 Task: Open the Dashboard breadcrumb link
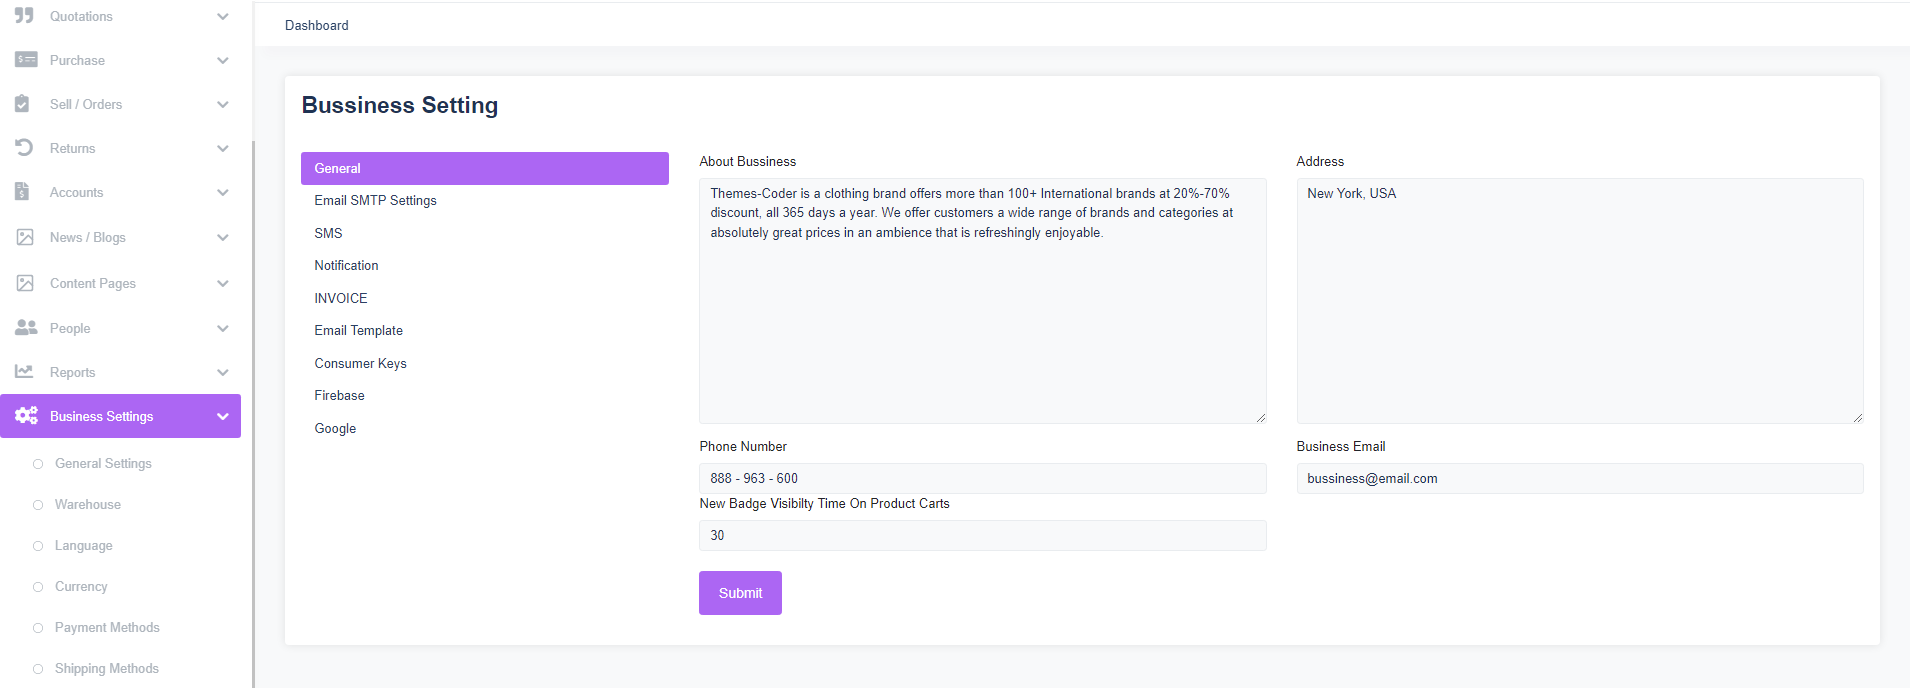coord(316,25)
